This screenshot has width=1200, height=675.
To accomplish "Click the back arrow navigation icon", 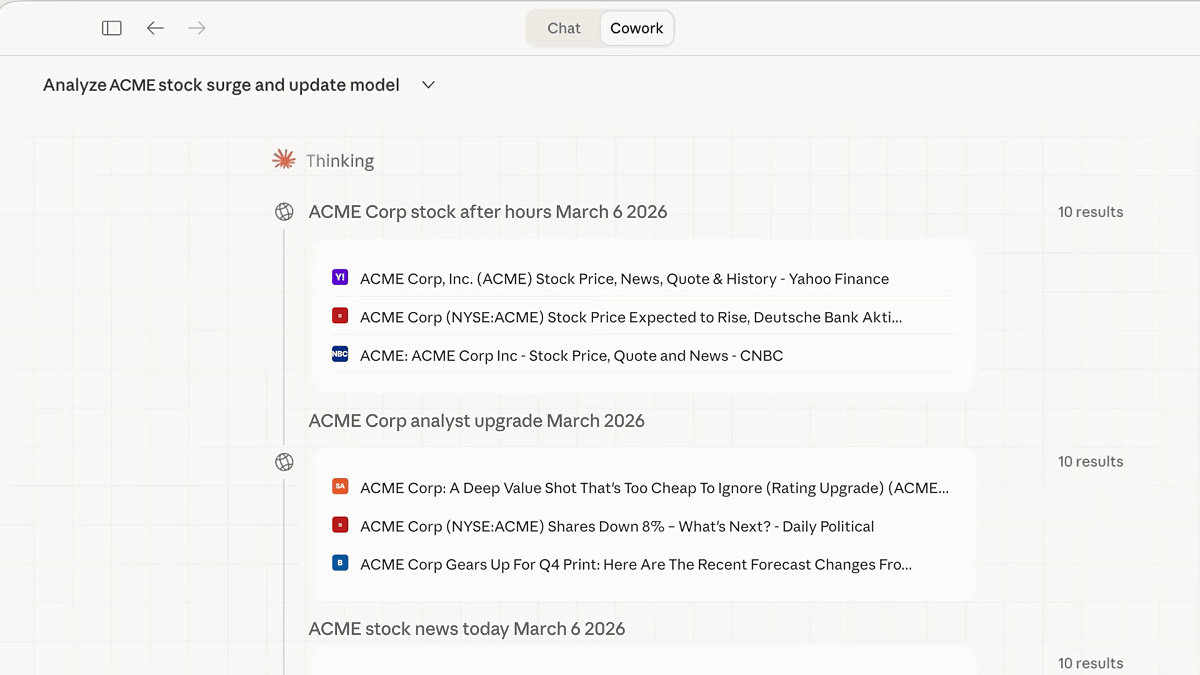I will pos(155,28).
